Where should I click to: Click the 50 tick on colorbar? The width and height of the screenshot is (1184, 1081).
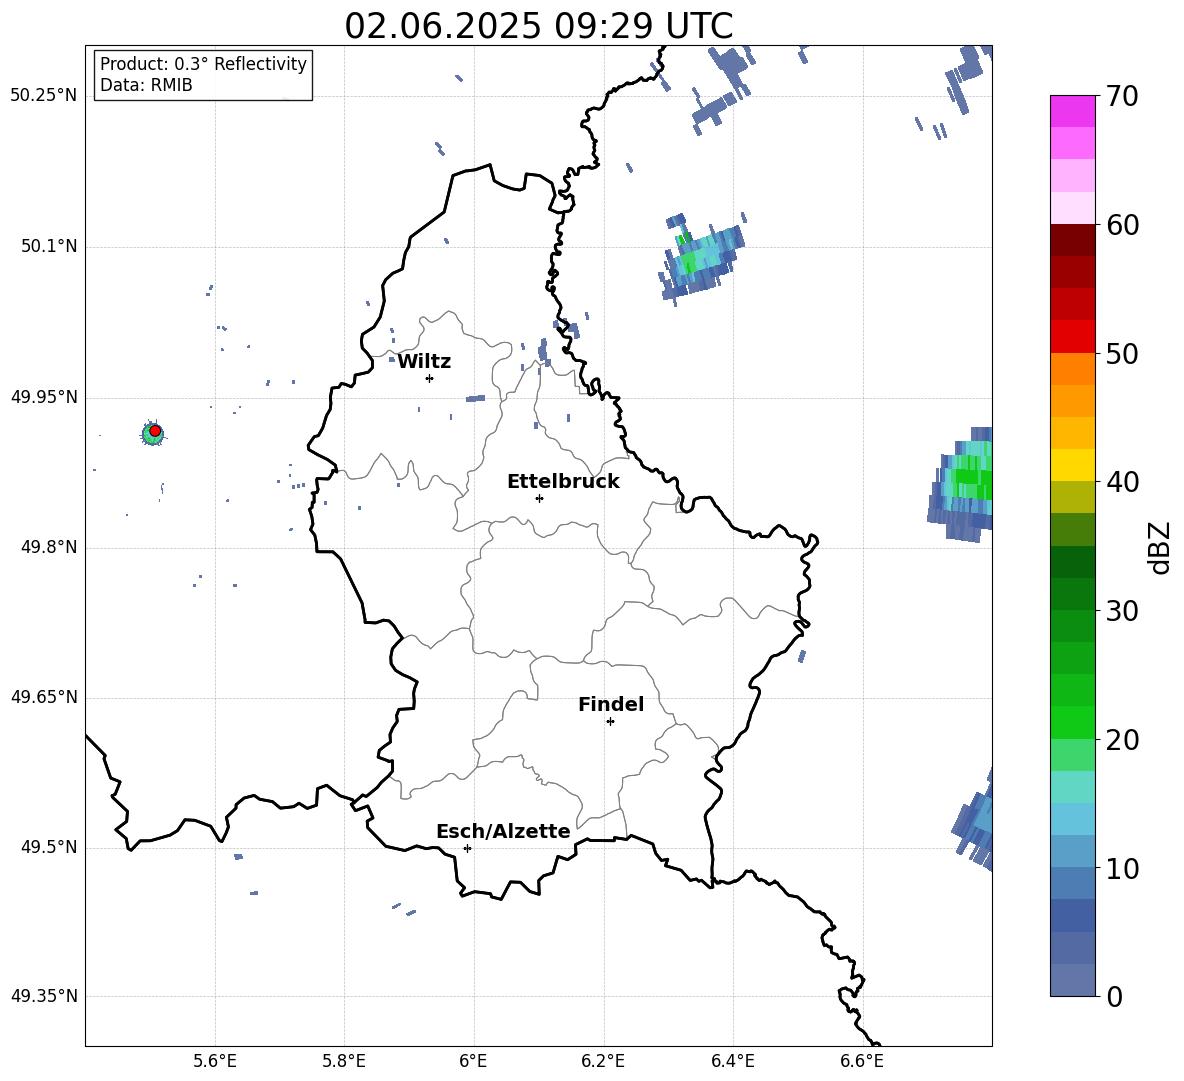[1121, 353]
